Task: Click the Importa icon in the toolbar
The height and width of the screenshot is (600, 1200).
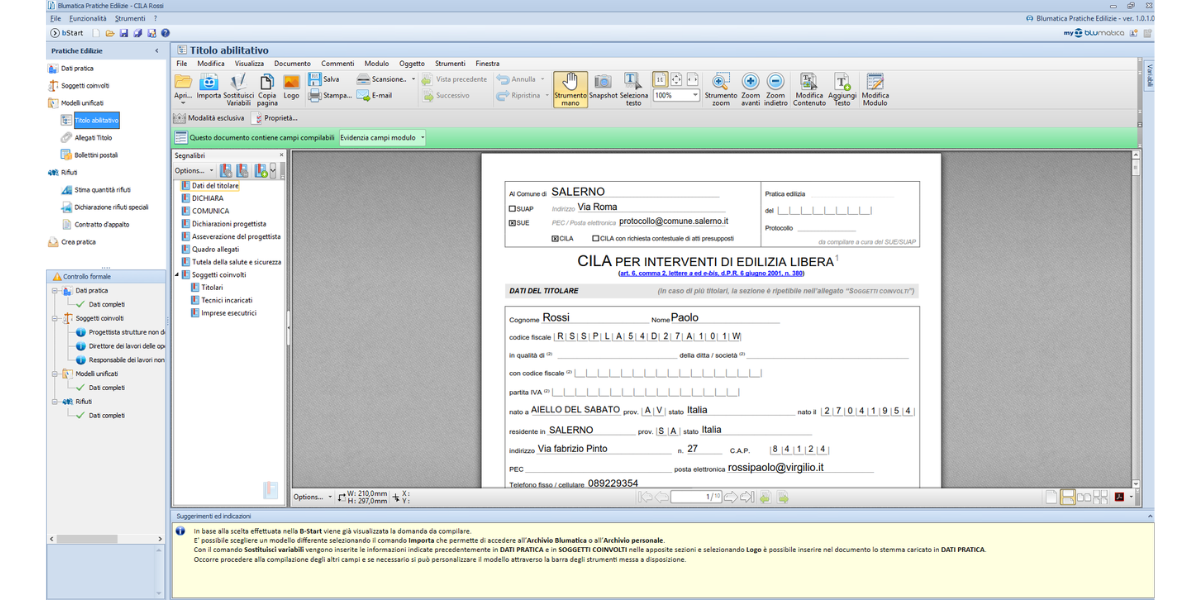Action: (208, 82)
